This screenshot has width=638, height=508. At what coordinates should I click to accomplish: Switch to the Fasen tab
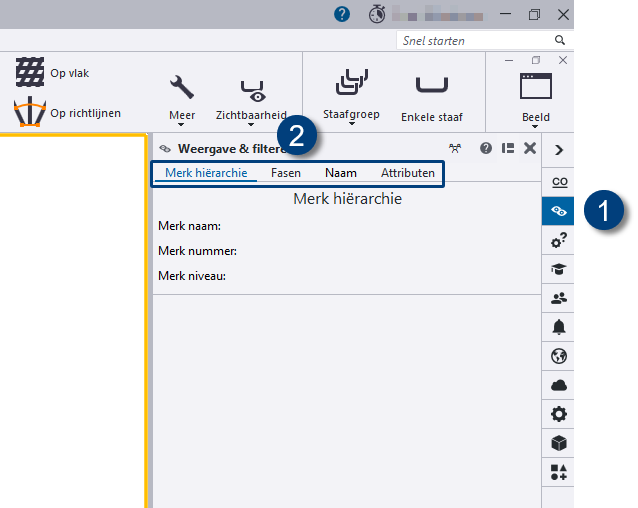(x=286, y=173)
